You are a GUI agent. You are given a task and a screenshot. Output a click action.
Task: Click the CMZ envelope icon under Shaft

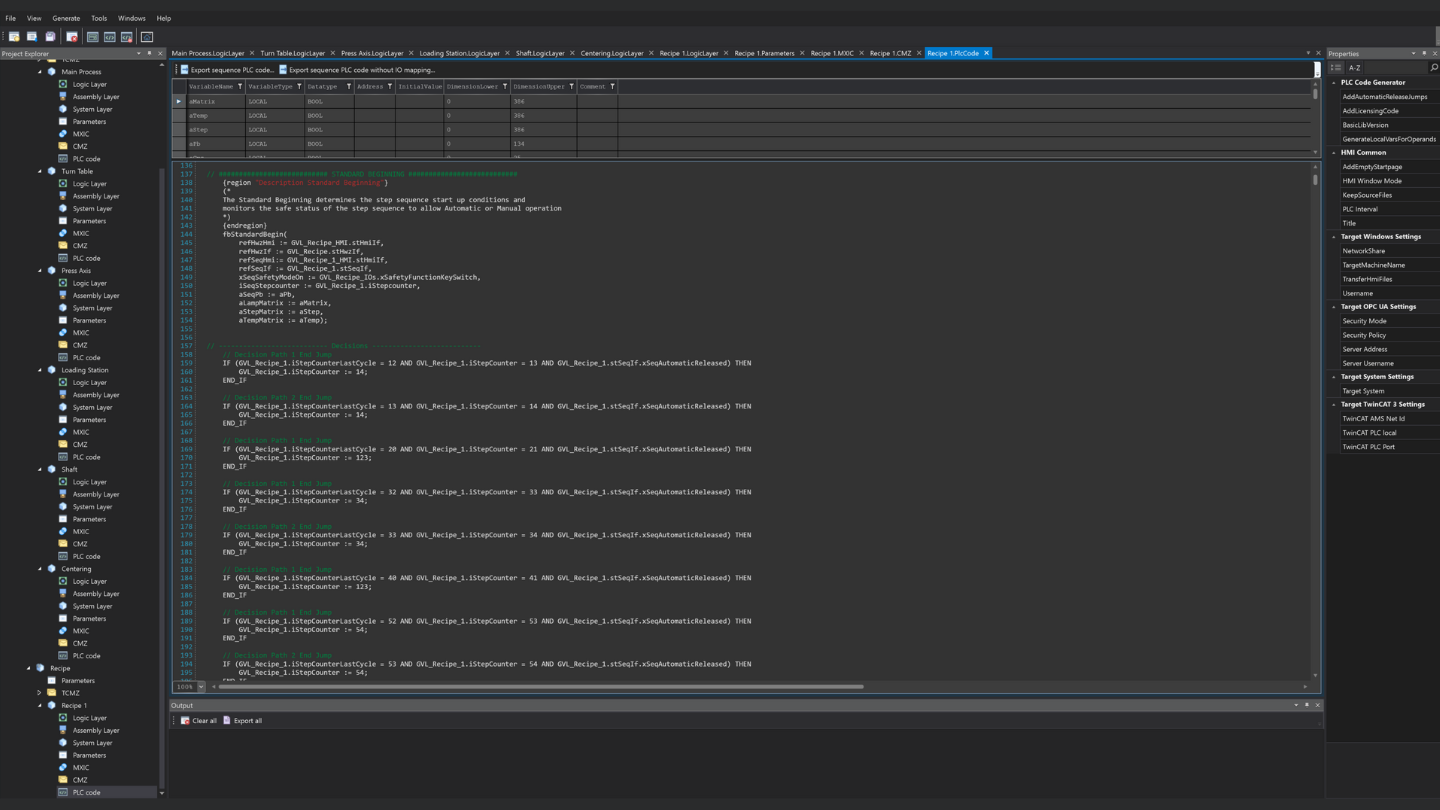pyautogui.click(x=63, y=544)
